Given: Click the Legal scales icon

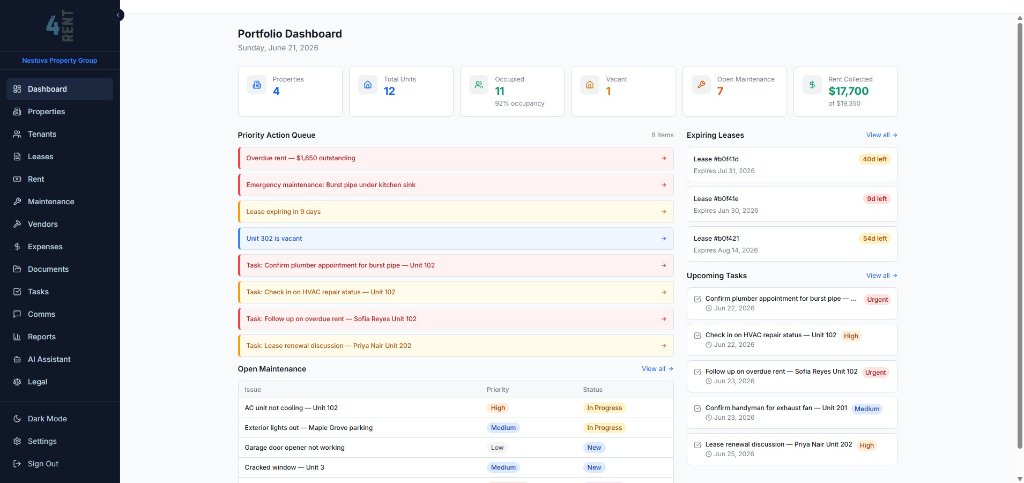Looking at the screenshot, I should point(17,382).
